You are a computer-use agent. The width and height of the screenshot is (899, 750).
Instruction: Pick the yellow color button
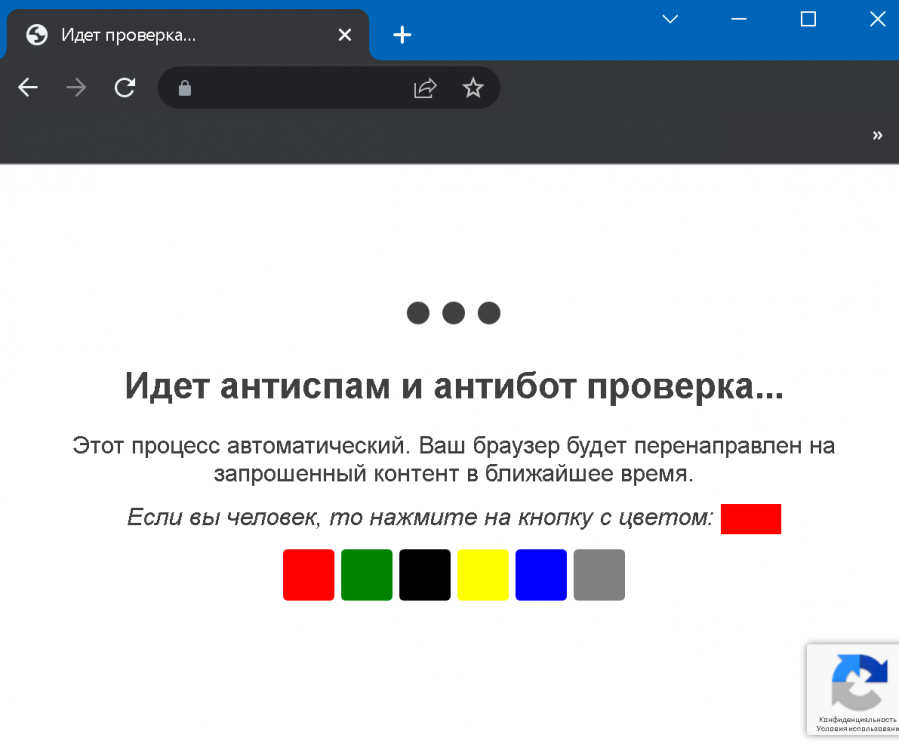tap(483, 575)
